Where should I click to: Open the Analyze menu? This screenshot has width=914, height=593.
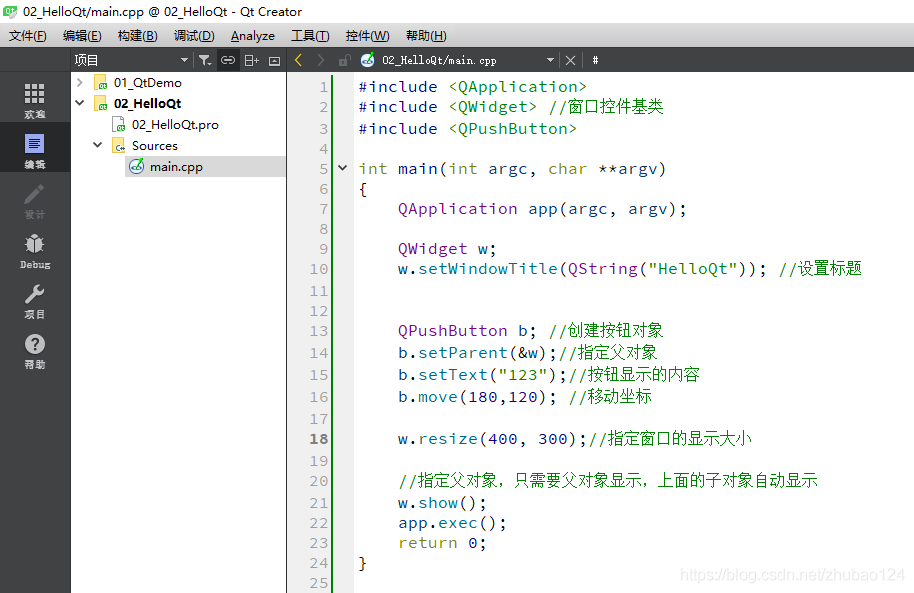[252, 36]
